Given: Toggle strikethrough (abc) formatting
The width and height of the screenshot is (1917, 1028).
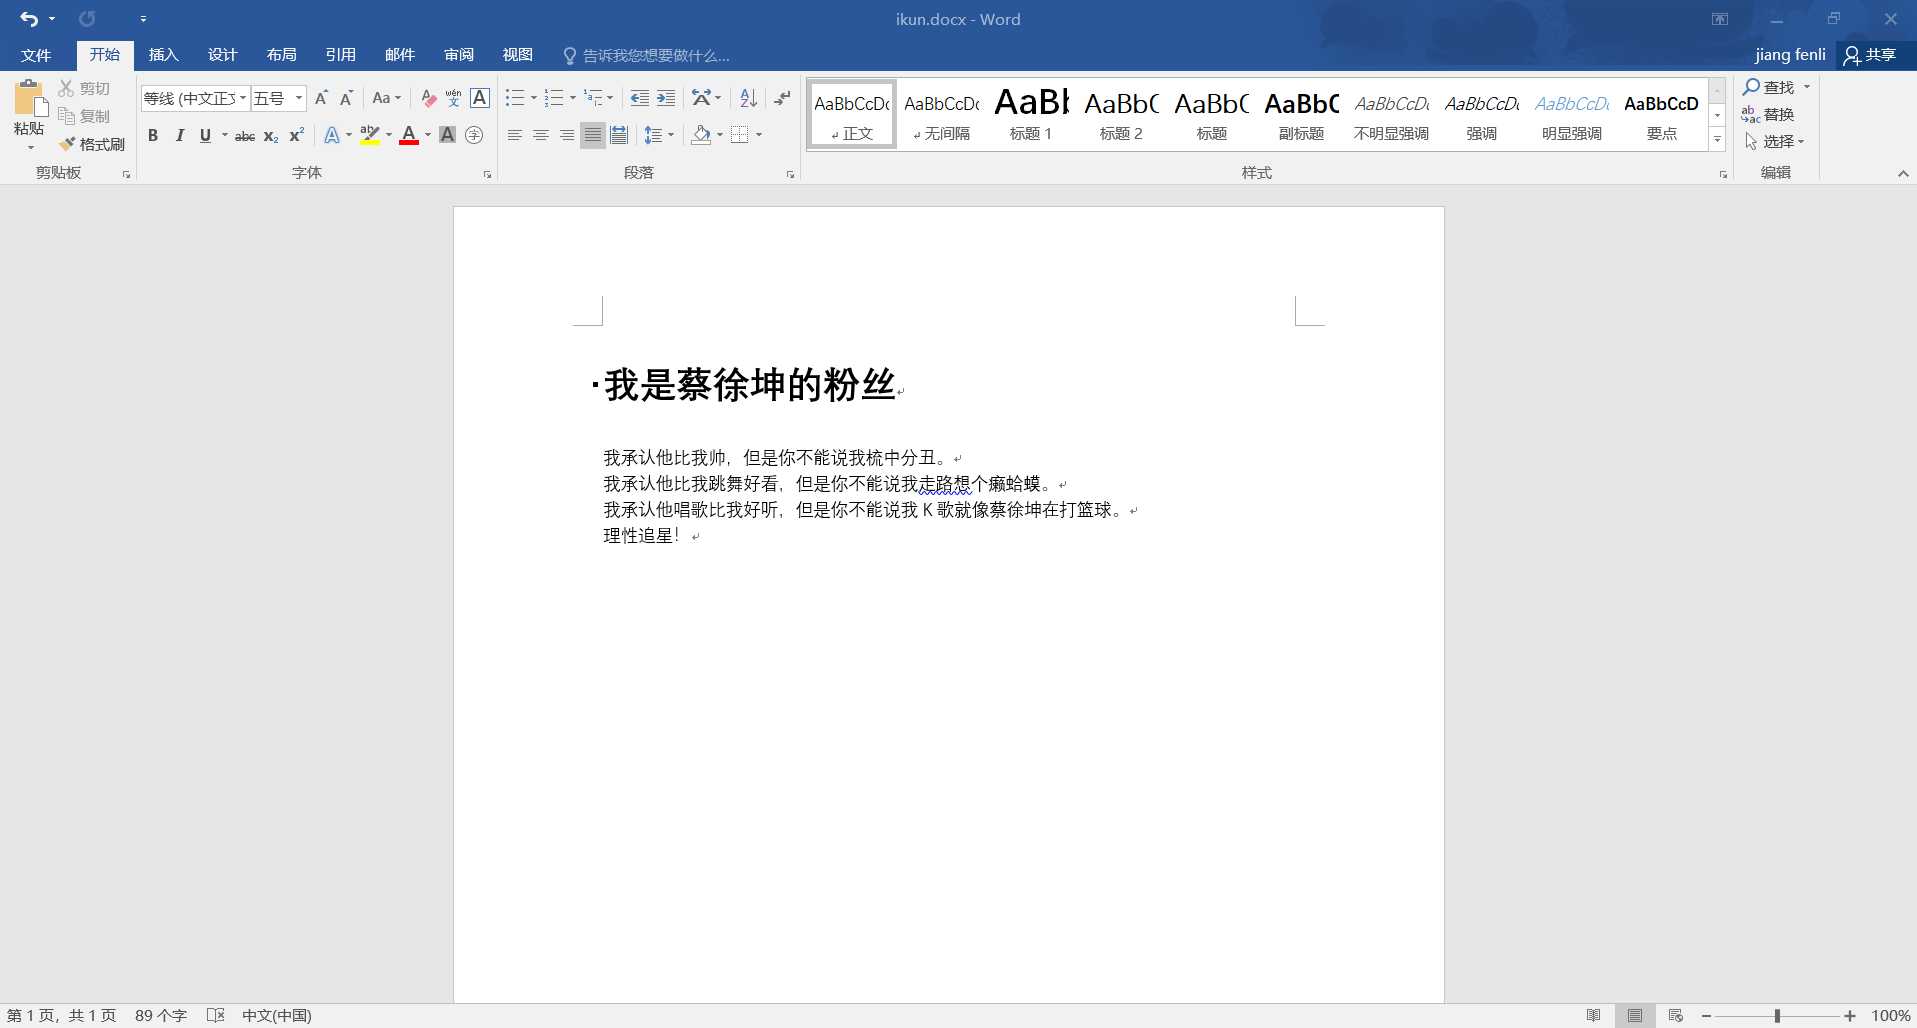Looking at the screenshot, I should tap(245, 135).
